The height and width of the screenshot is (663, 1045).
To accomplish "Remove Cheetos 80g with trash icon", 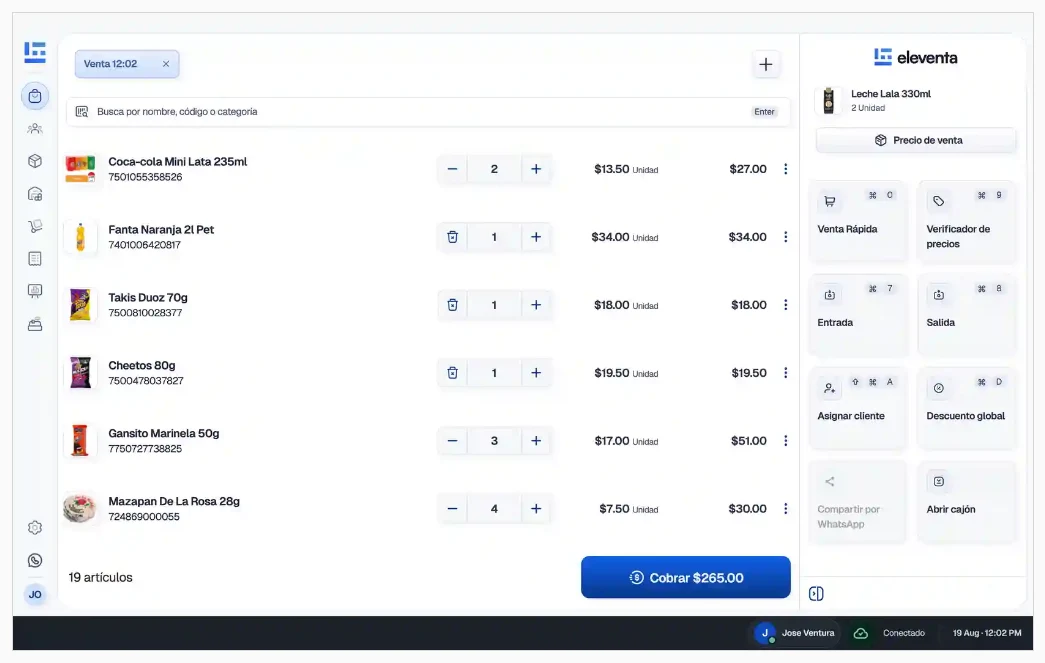I will (453, 373).
